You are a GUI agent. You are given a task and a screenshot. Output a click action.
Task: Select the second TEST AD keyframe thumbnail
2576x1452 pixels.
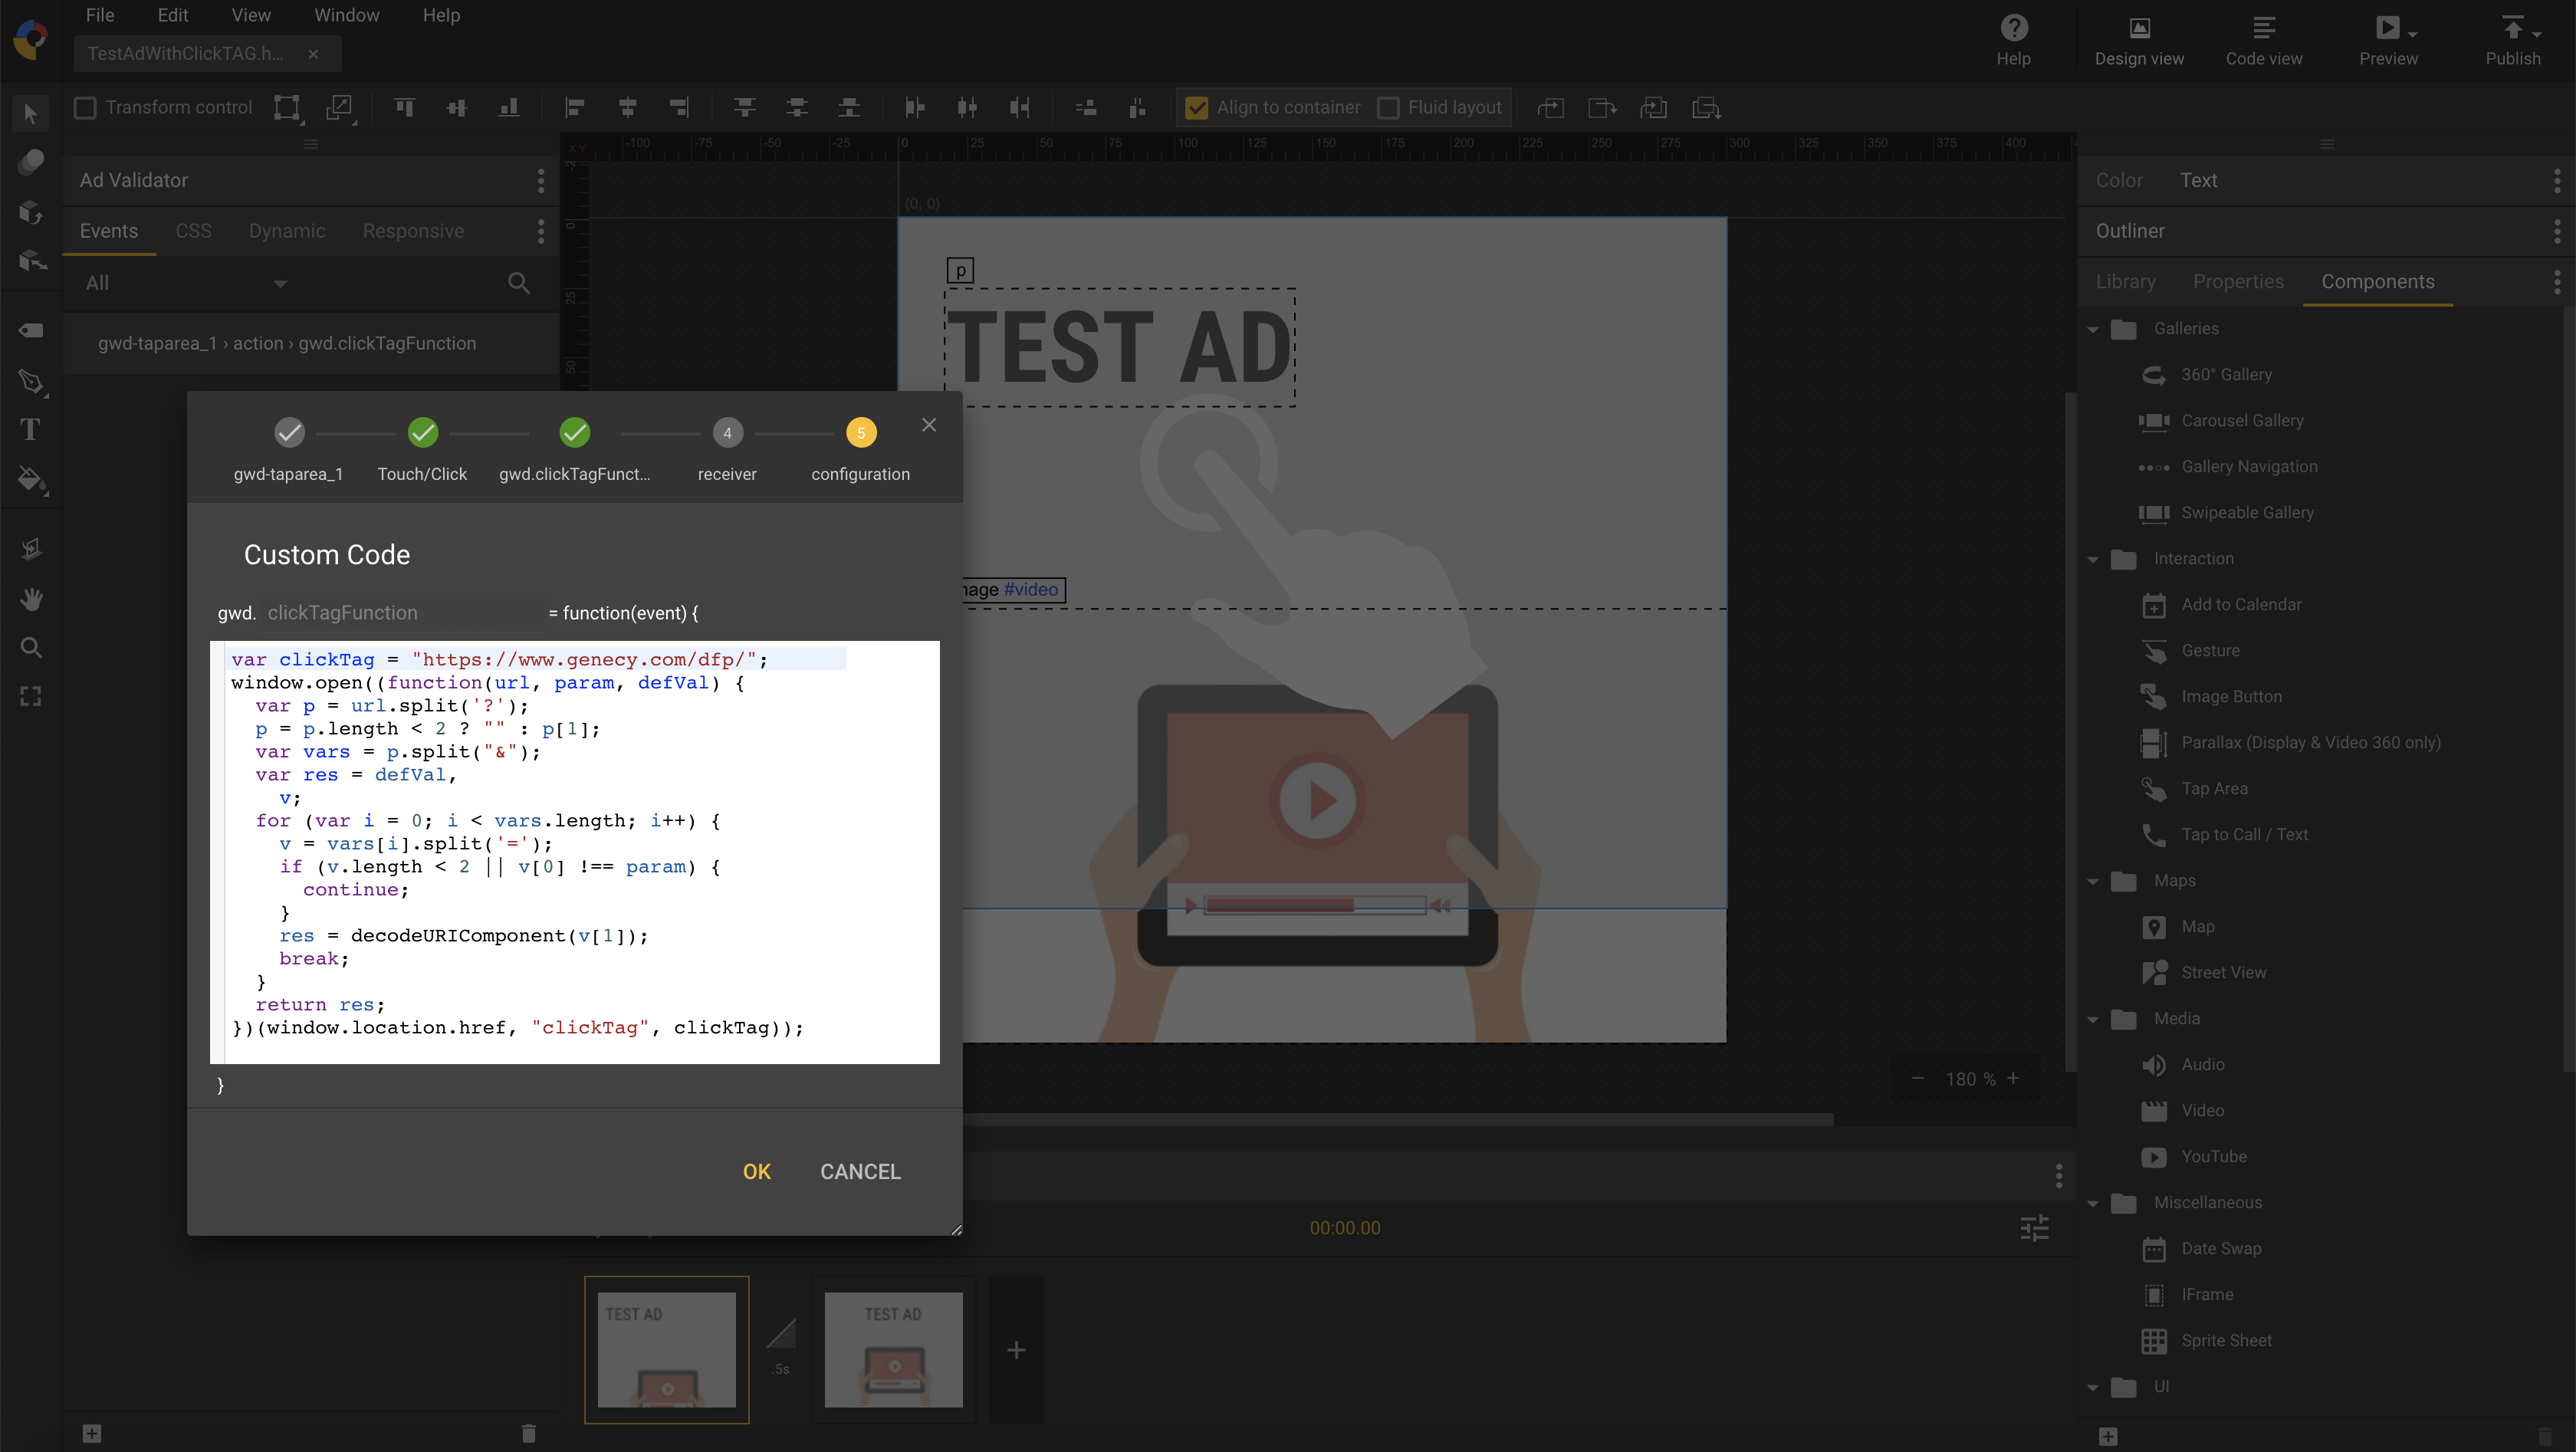(893, 1349)
